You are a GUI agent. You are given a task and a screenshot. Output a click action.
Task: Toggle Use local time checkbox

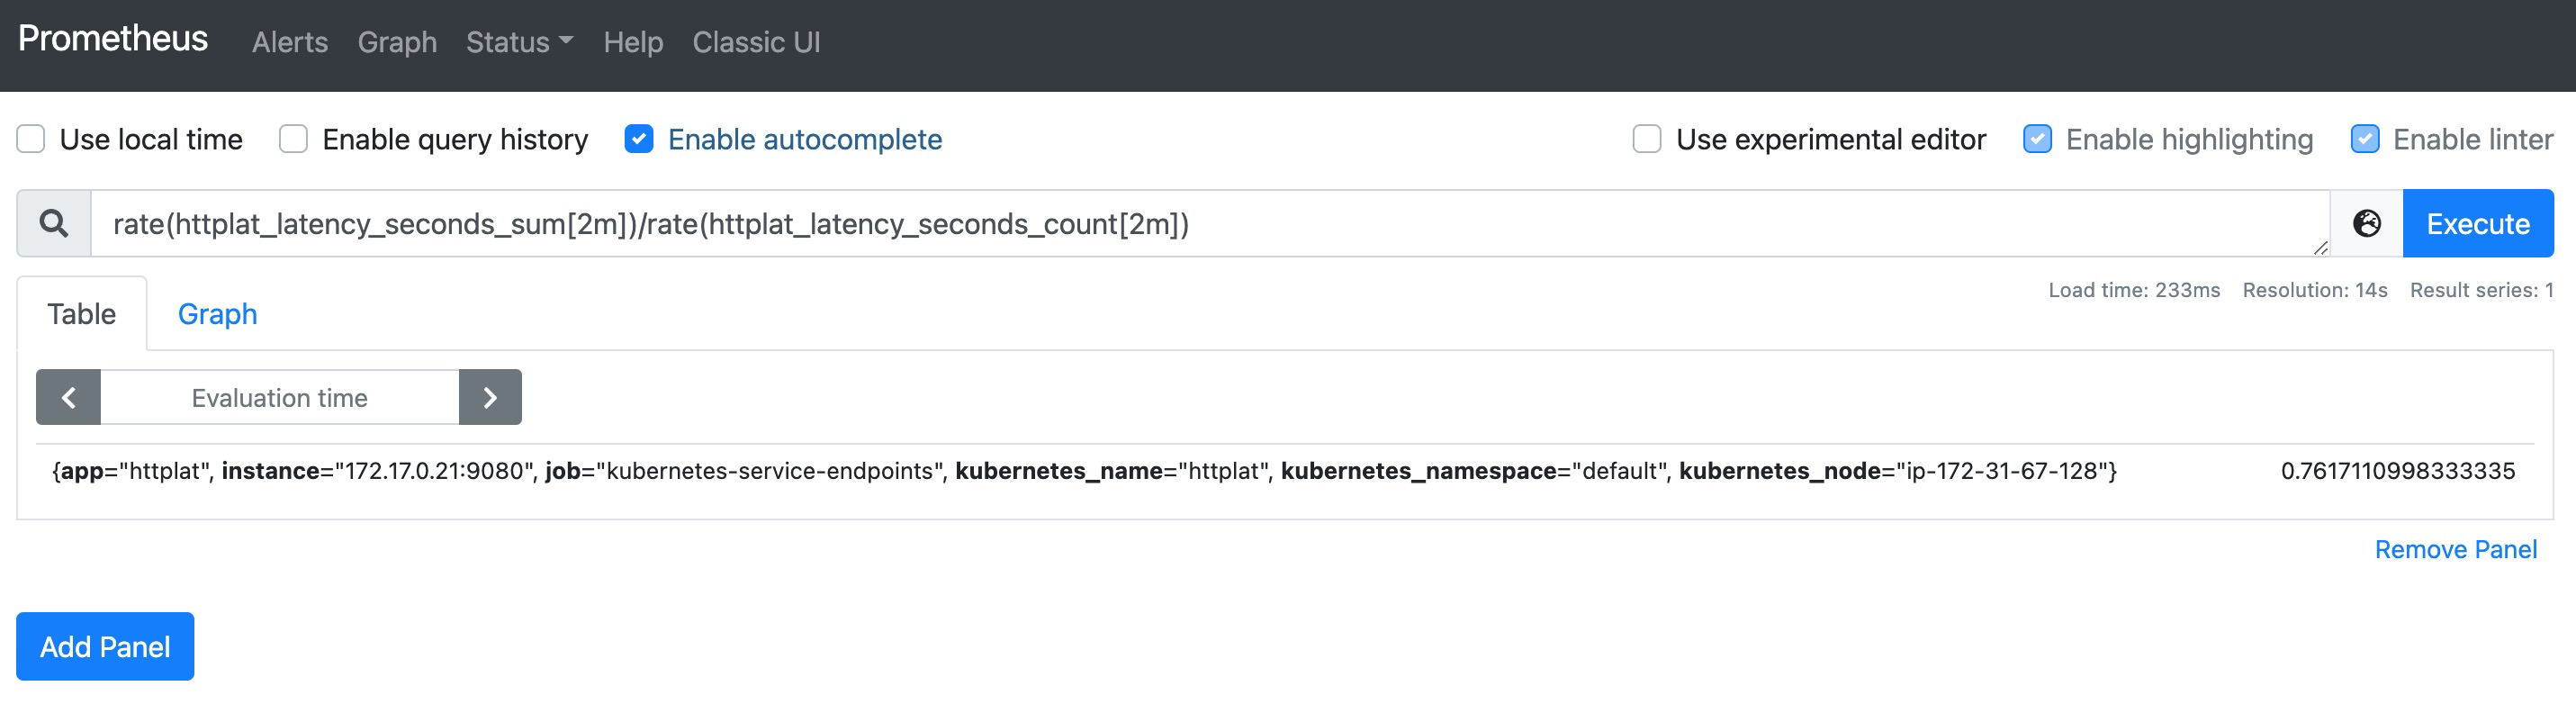coord(31,139)
